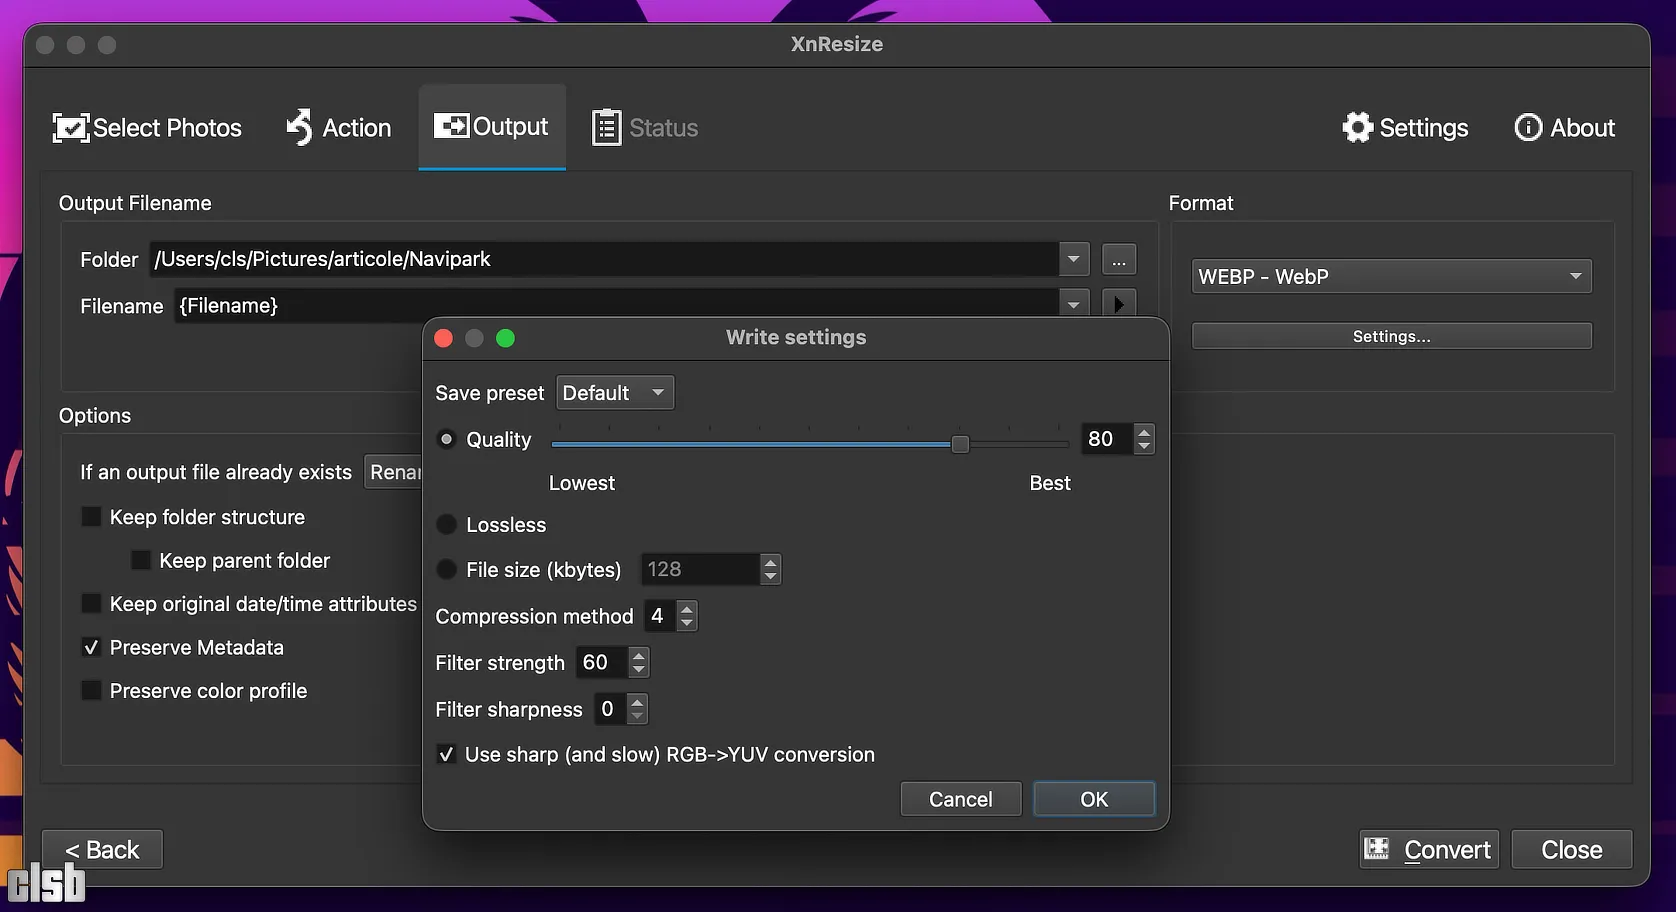
Task: Click the Convert button icon
Action: [1377, 849]
